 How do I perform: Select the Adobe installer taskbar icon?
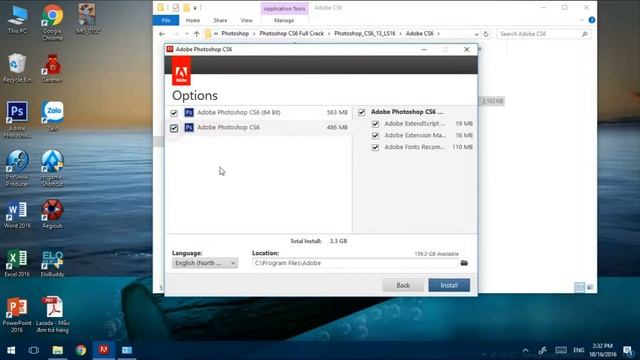point(104,350)
